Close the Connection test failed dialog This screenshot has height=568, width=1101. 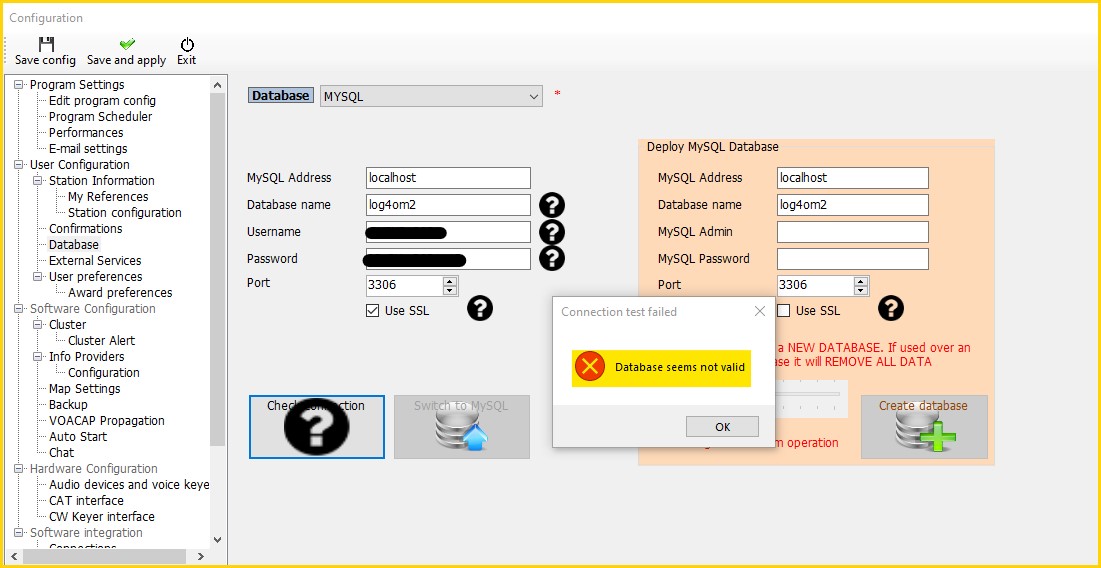(x=760, y=311)
